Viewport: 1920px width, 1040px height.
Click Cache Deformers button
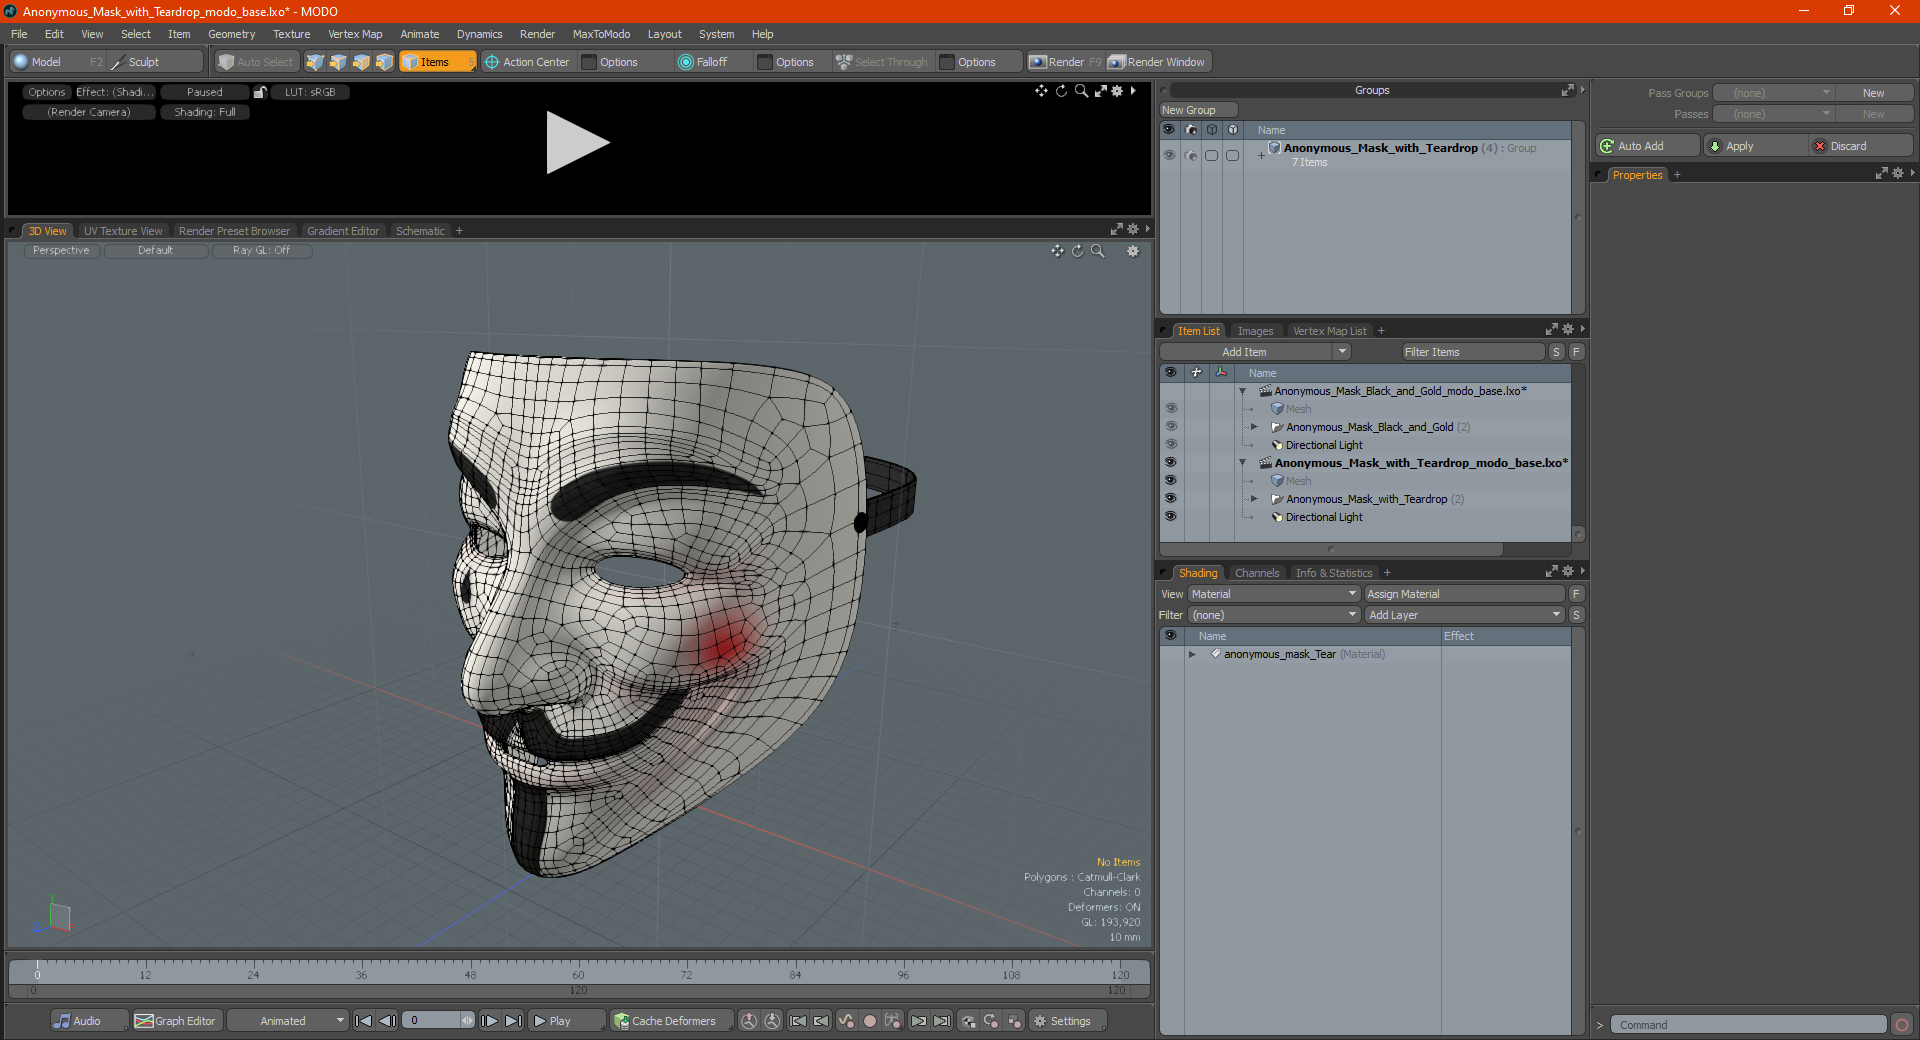pos(672,1021)
